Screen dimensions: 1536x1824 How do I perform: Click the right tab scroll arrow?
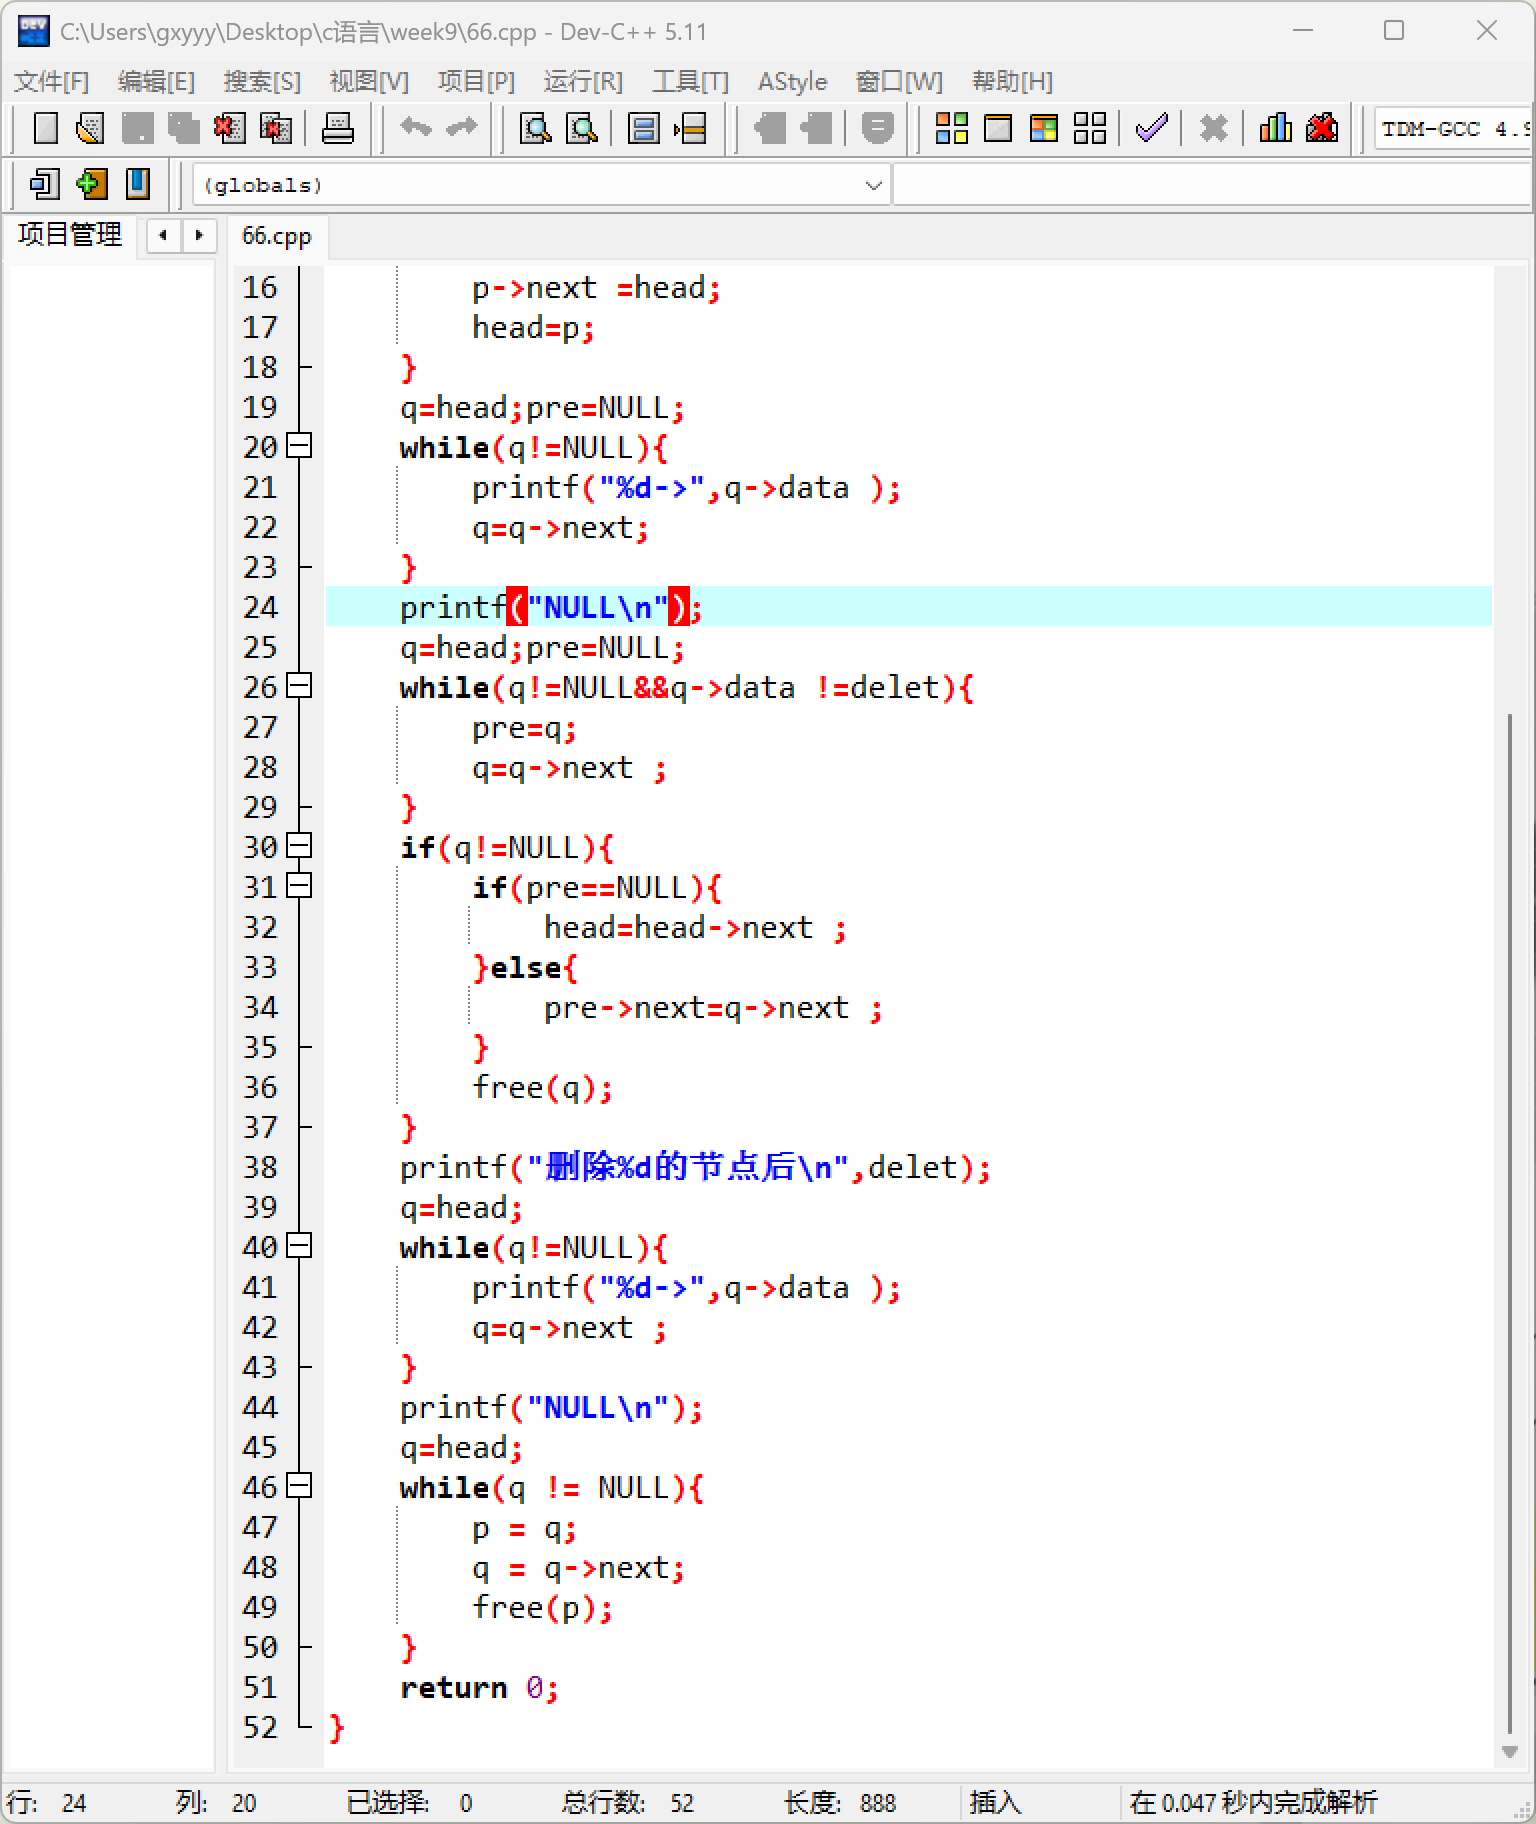[199, 236]
